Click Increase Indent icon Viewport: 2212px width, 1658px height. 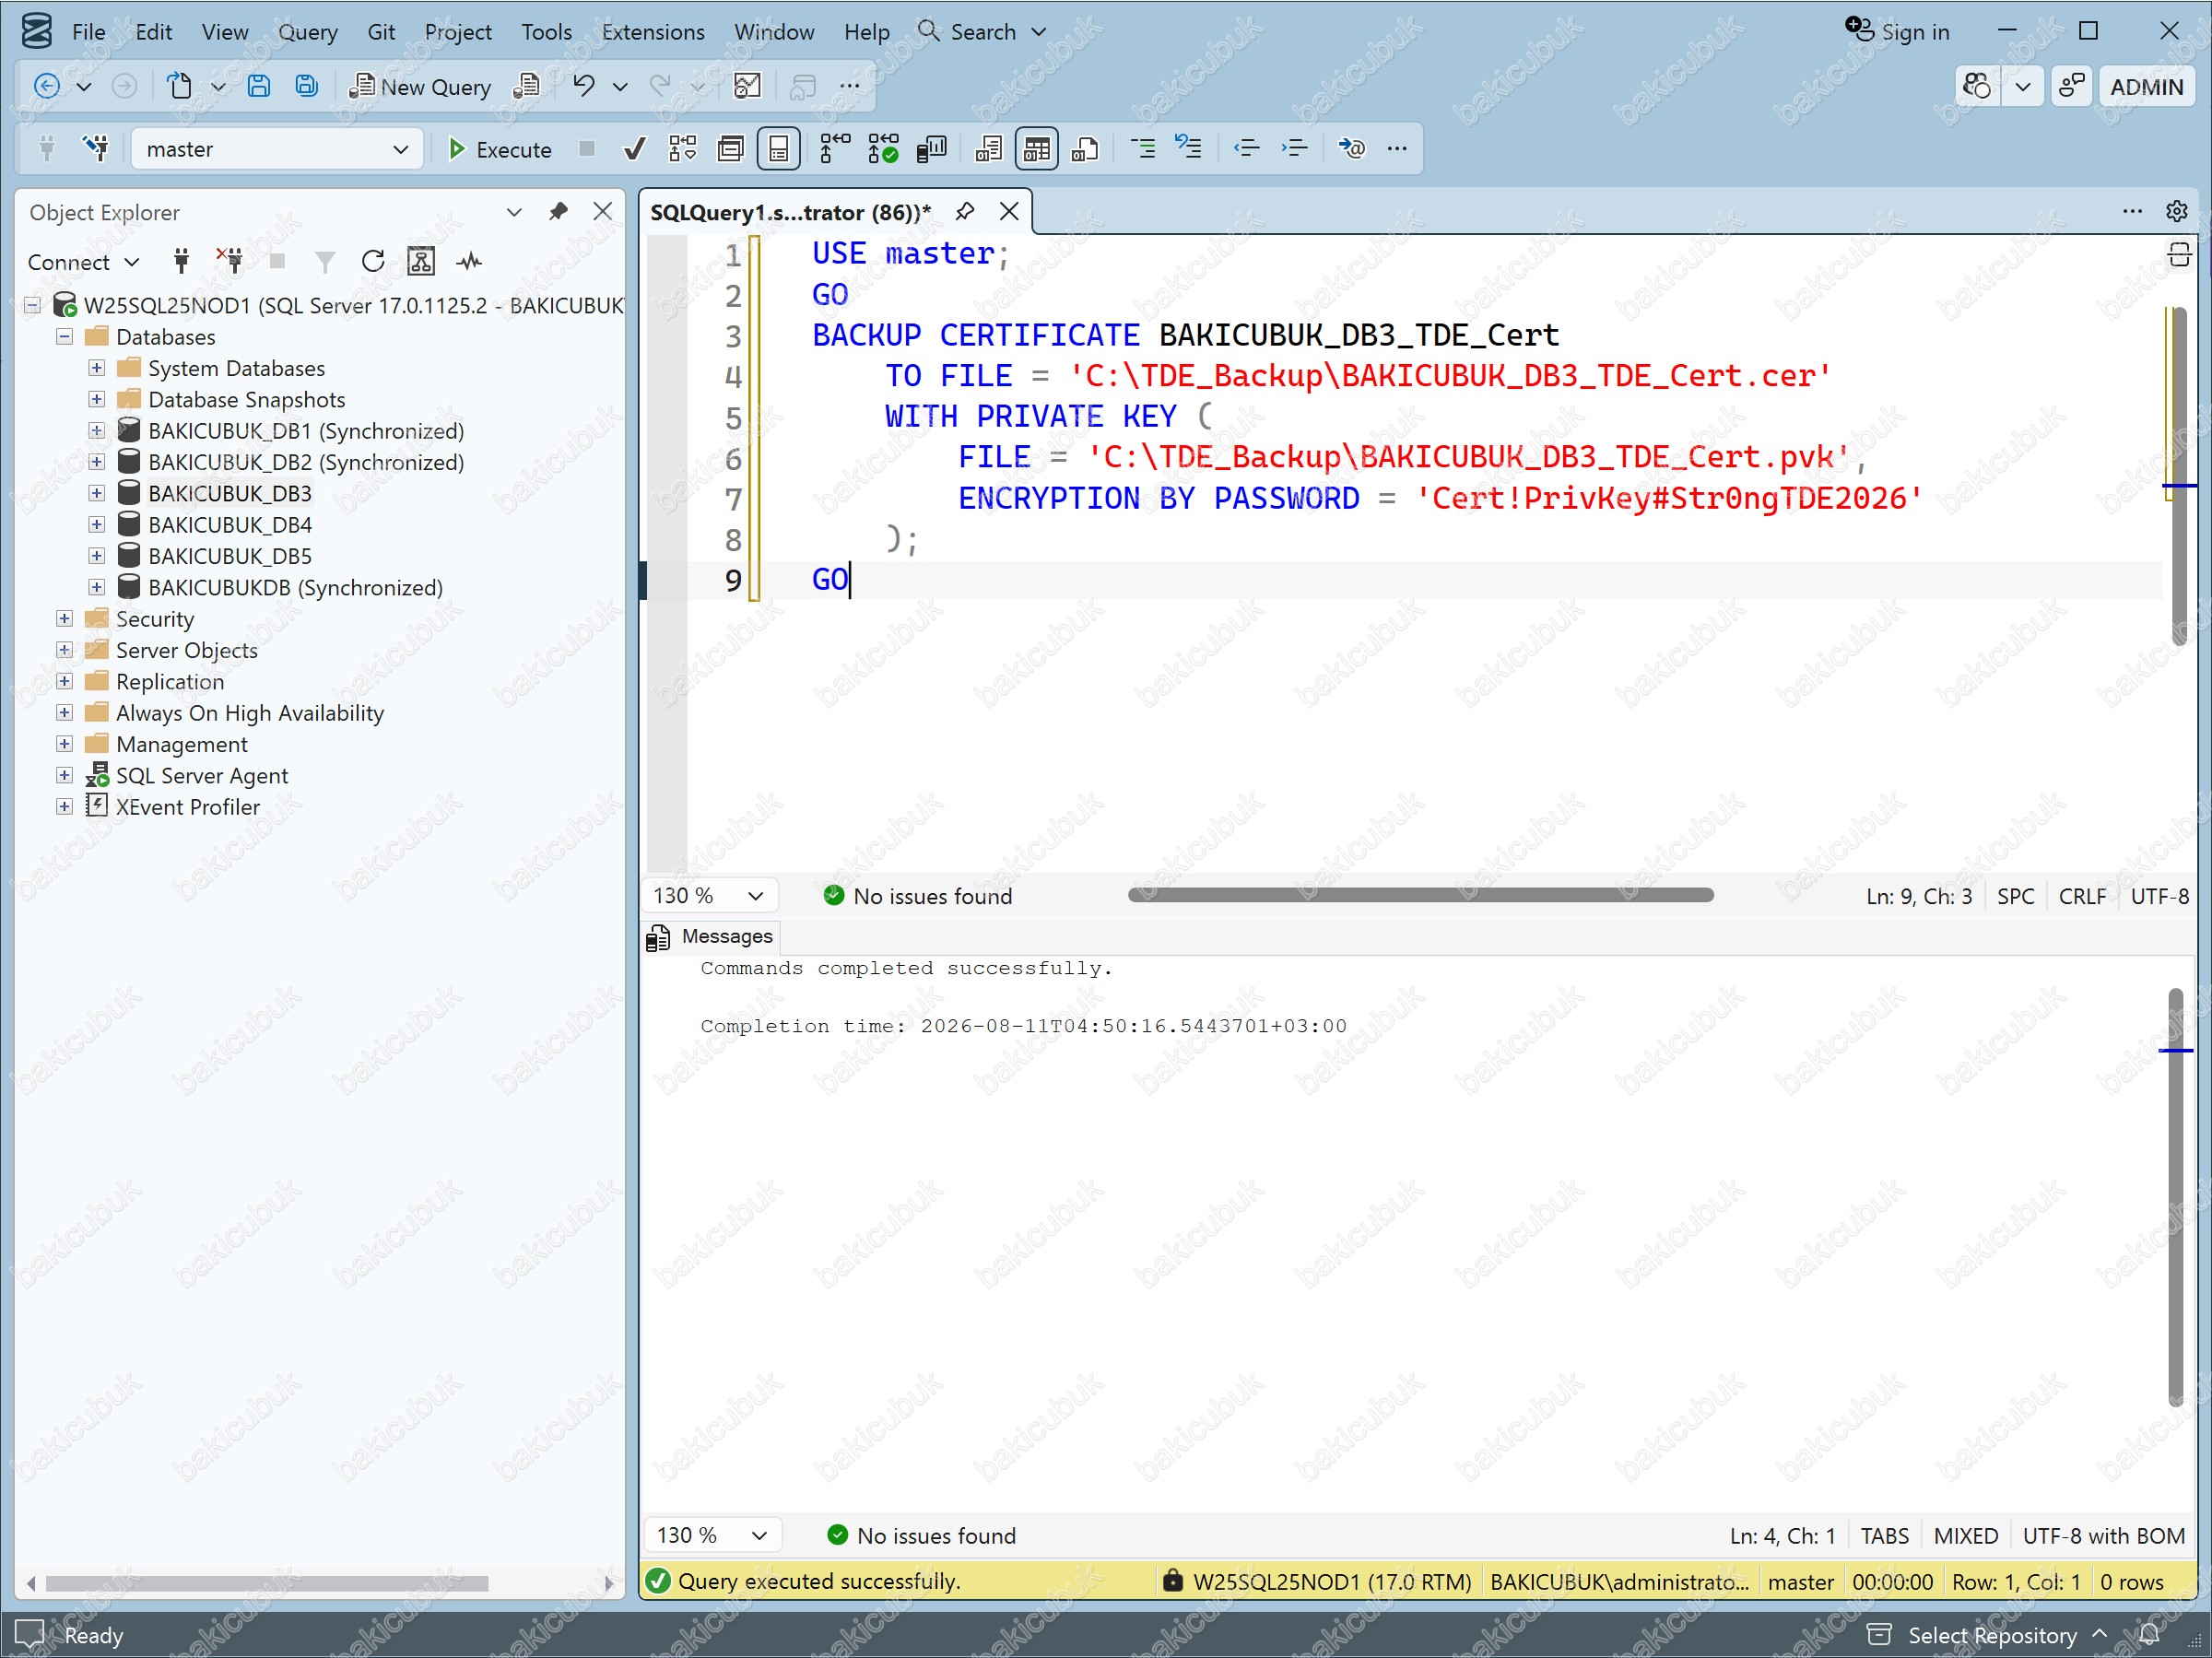(1294, 149)
